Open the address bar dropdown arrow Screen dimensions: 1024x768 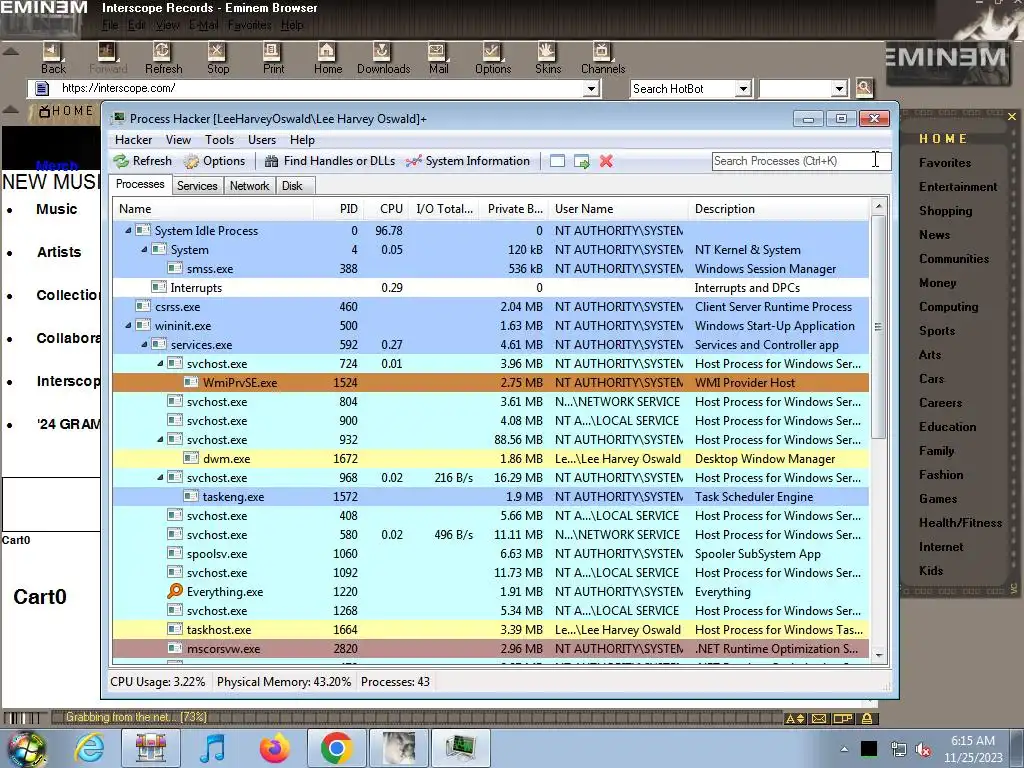[x=591, y=88]
